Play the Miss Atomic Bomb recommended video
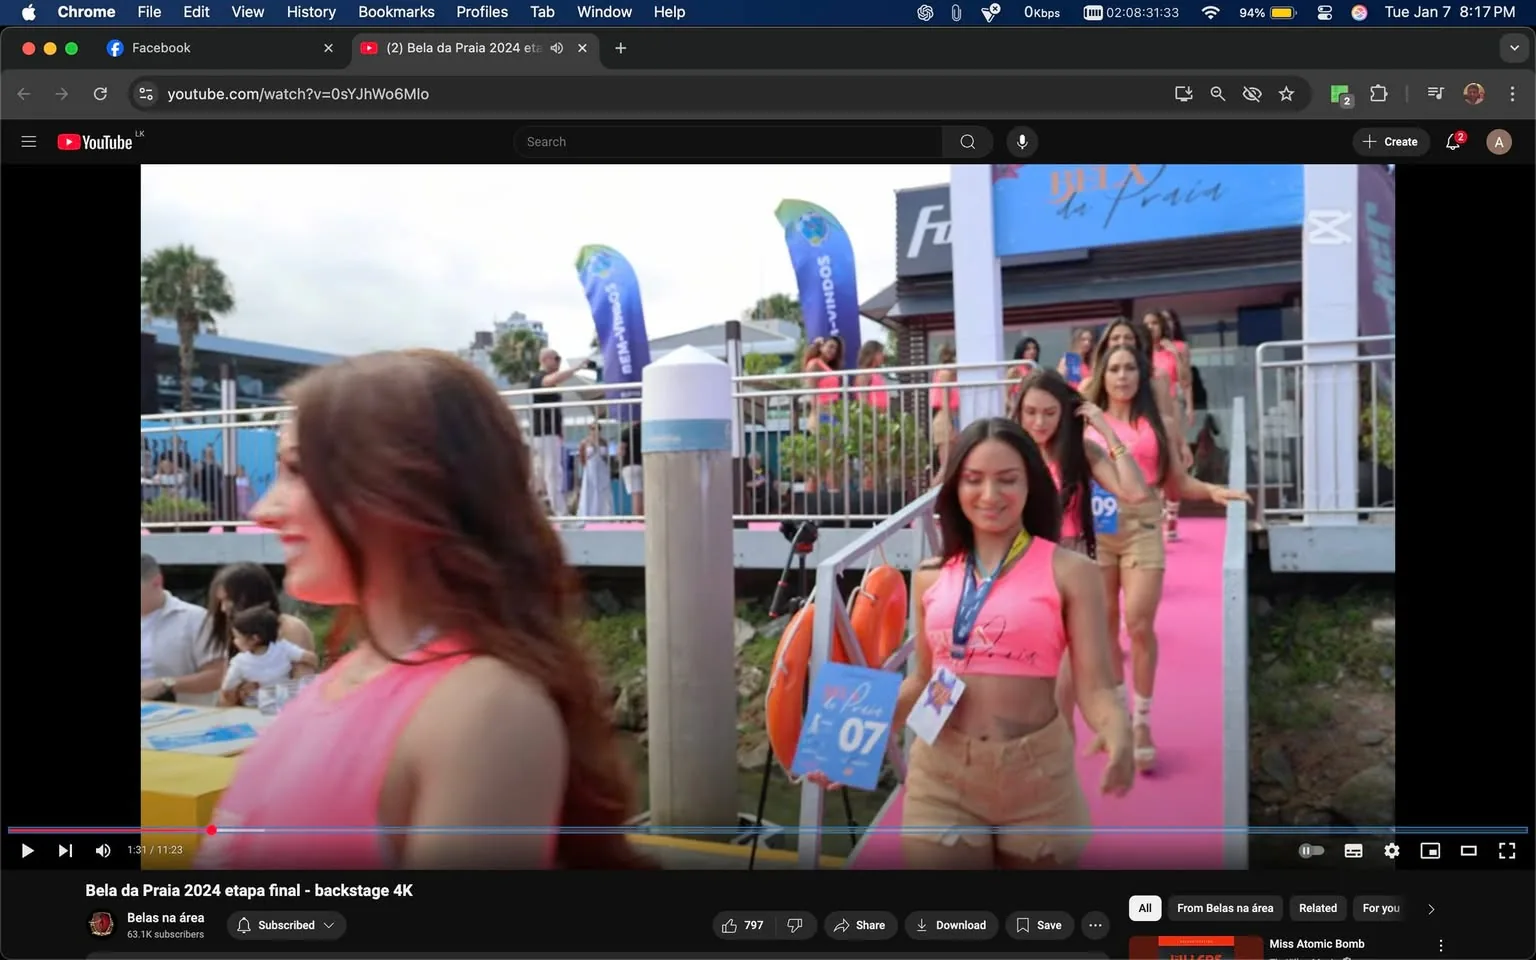Screen dimensions: 1536x960 pos(1316,943)
